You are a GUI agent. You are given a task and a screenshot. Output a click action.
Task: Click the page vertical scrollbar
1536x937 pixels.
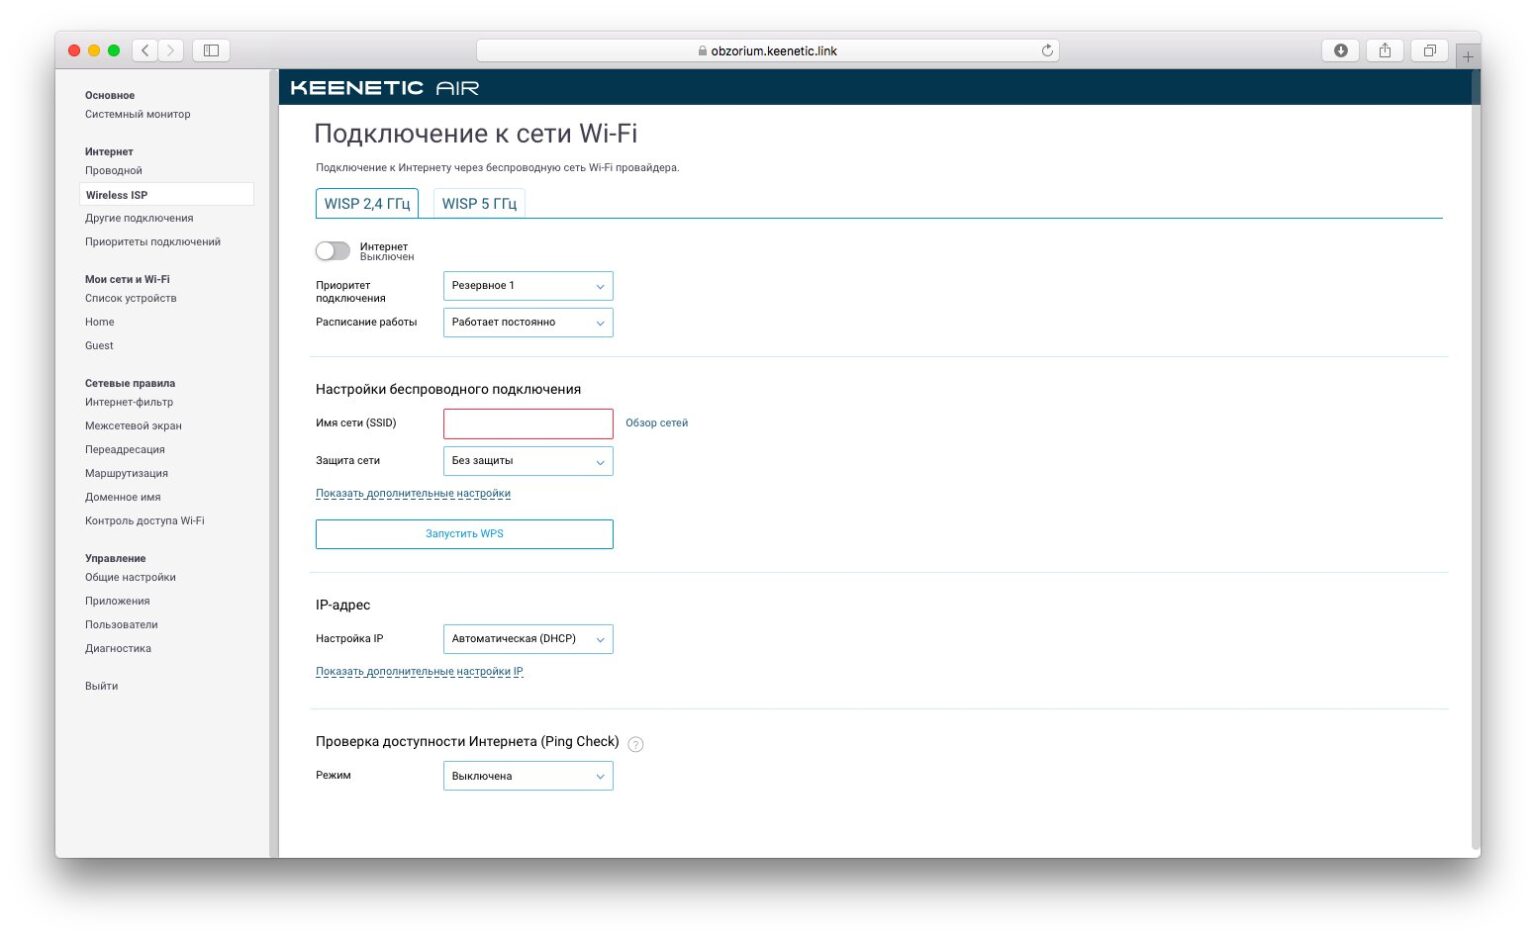tap(1475, 460)
